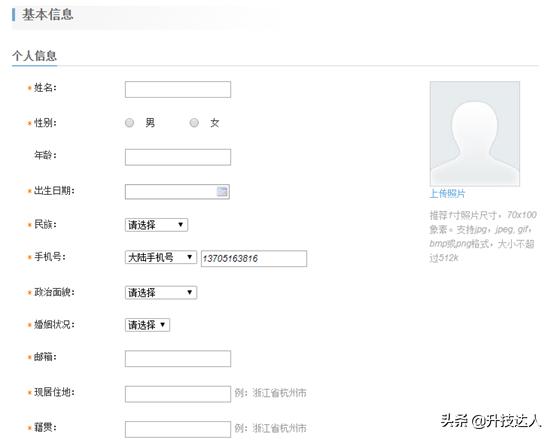Open the 民族 dropdown
554x440 pixels.
tap(156, 225)
